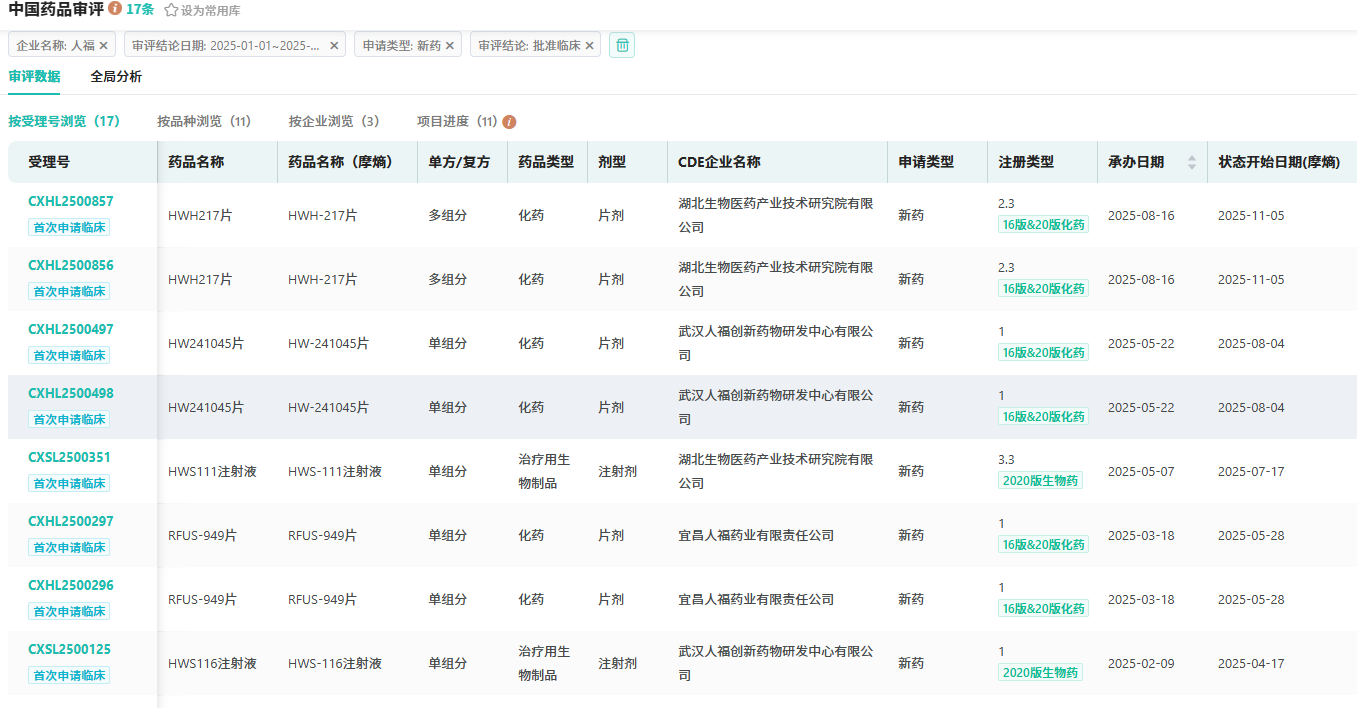
Task: Open acceptance number CXHL2500297 link
Action: [x=71, y=521]
